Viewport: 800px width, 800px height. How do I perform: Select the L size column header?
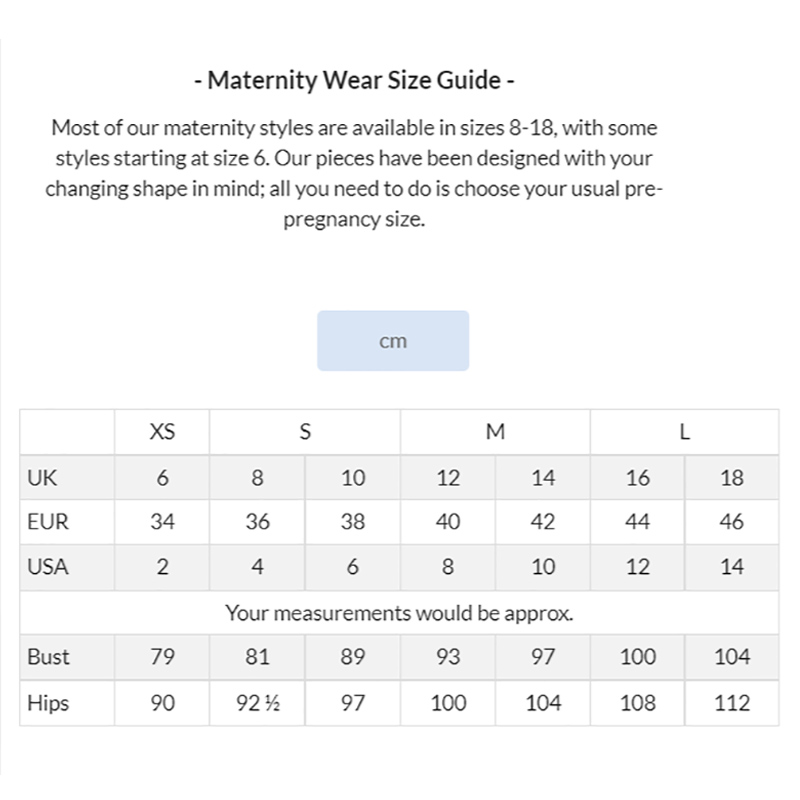(x=685, y=432)
